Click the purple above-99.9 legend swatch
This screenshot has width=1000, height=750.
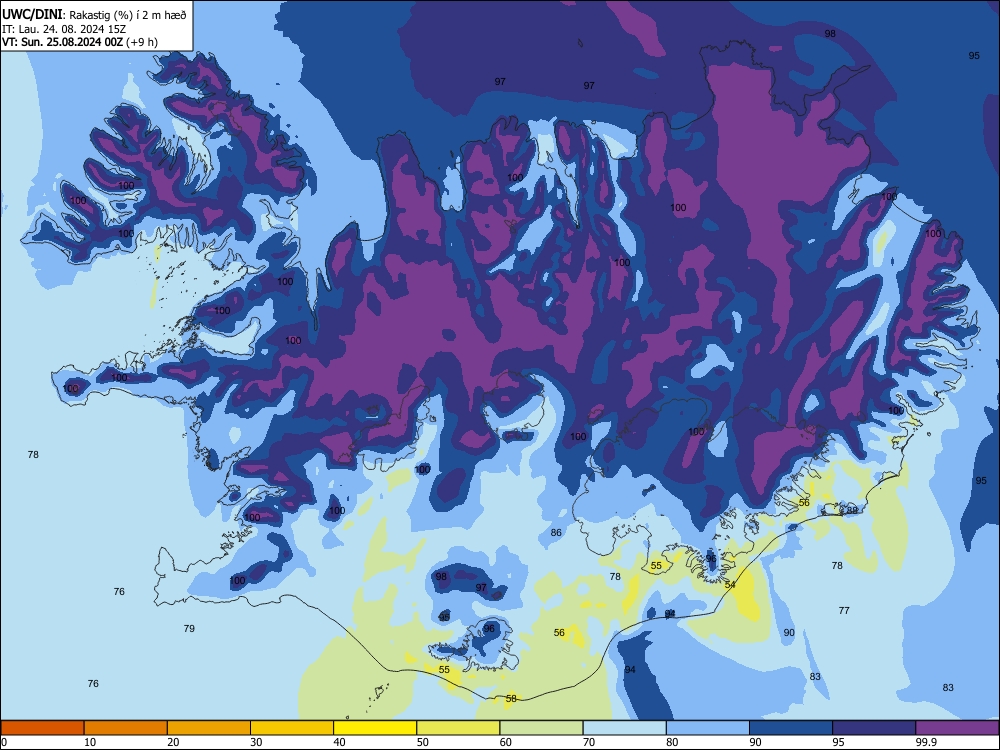[957, 728]
